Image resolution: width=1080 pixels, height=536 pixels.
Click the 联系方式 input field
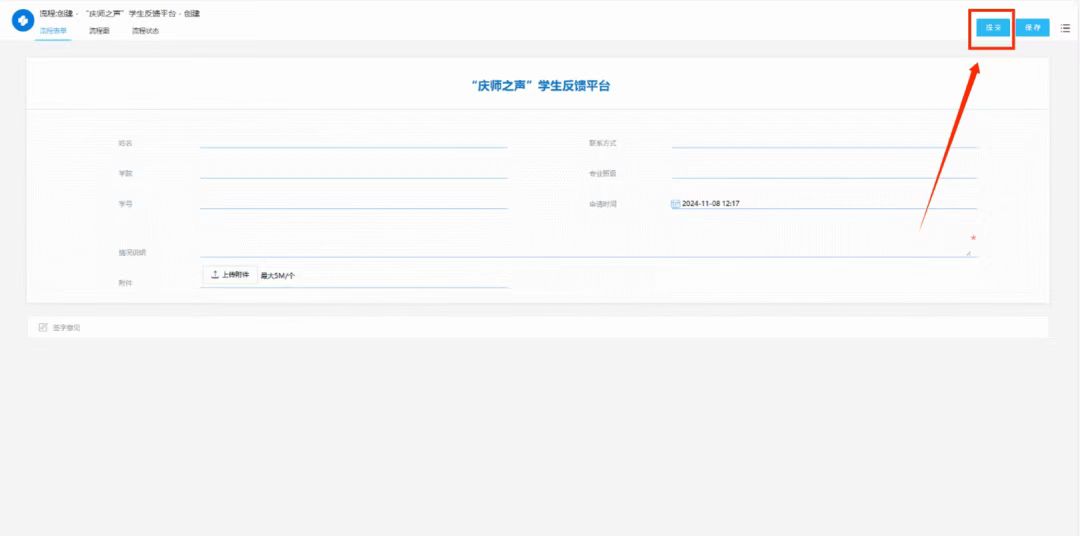[824, 142]
